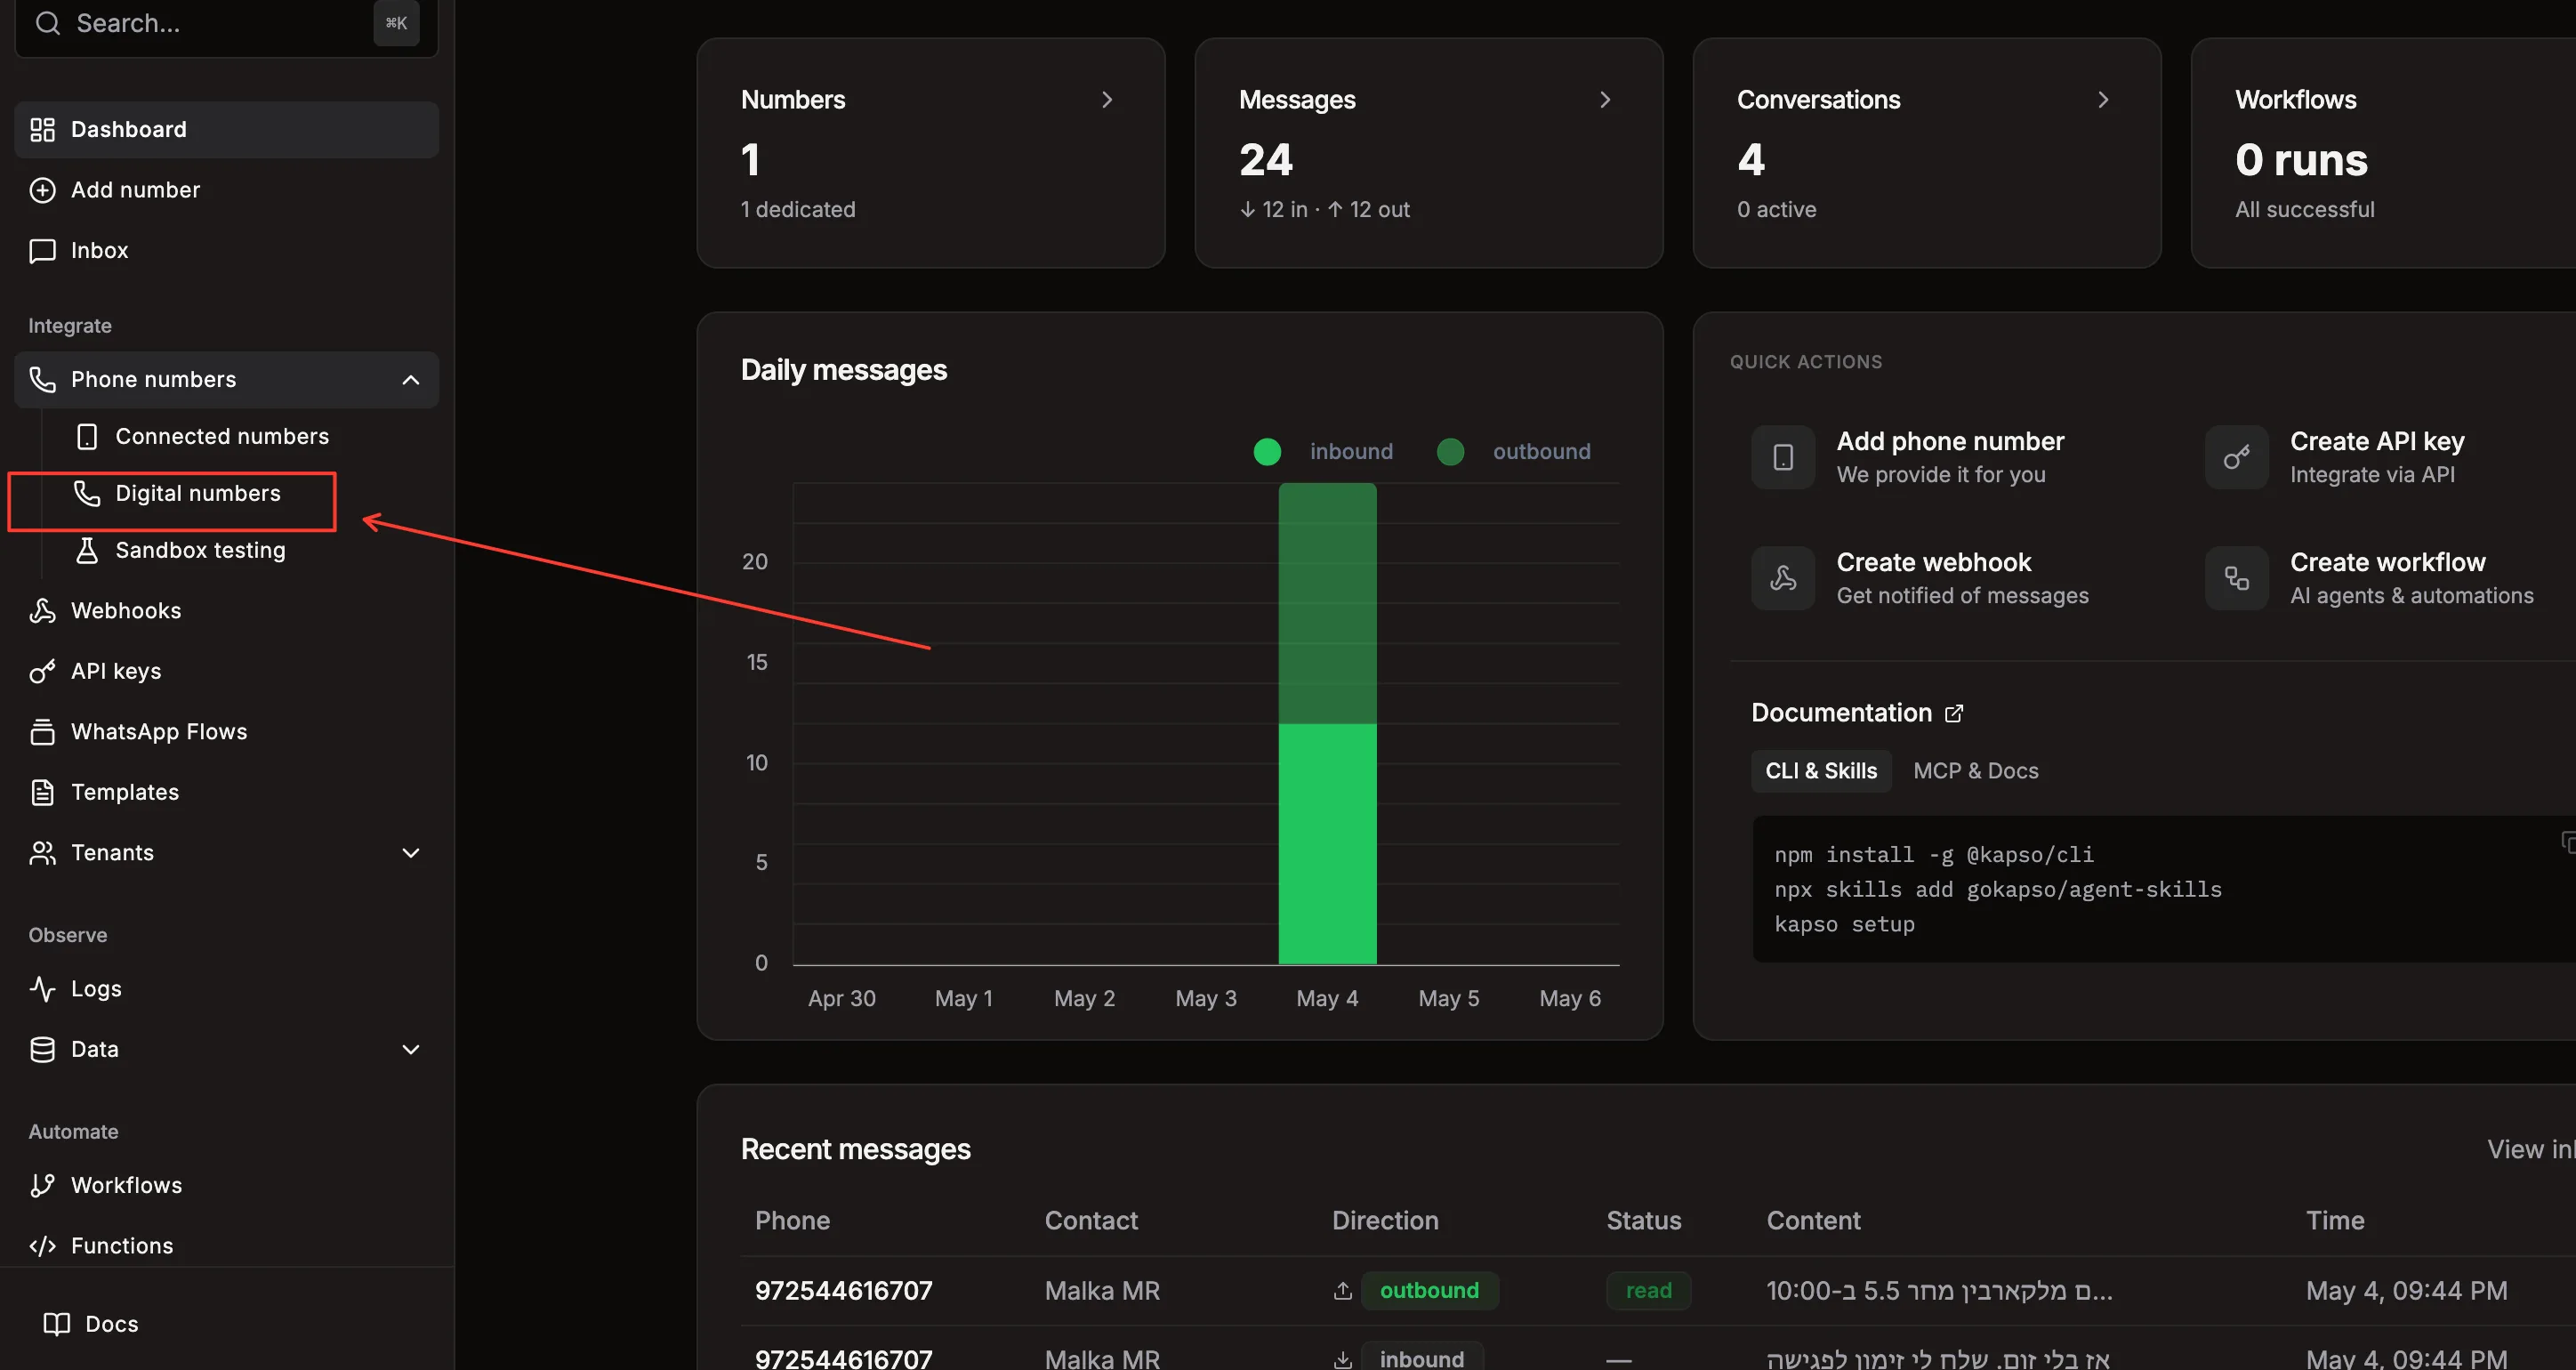The image size is (2576, 1370).
Task: Click the WhatsApp Flows icon
Action: coord(42,732)
